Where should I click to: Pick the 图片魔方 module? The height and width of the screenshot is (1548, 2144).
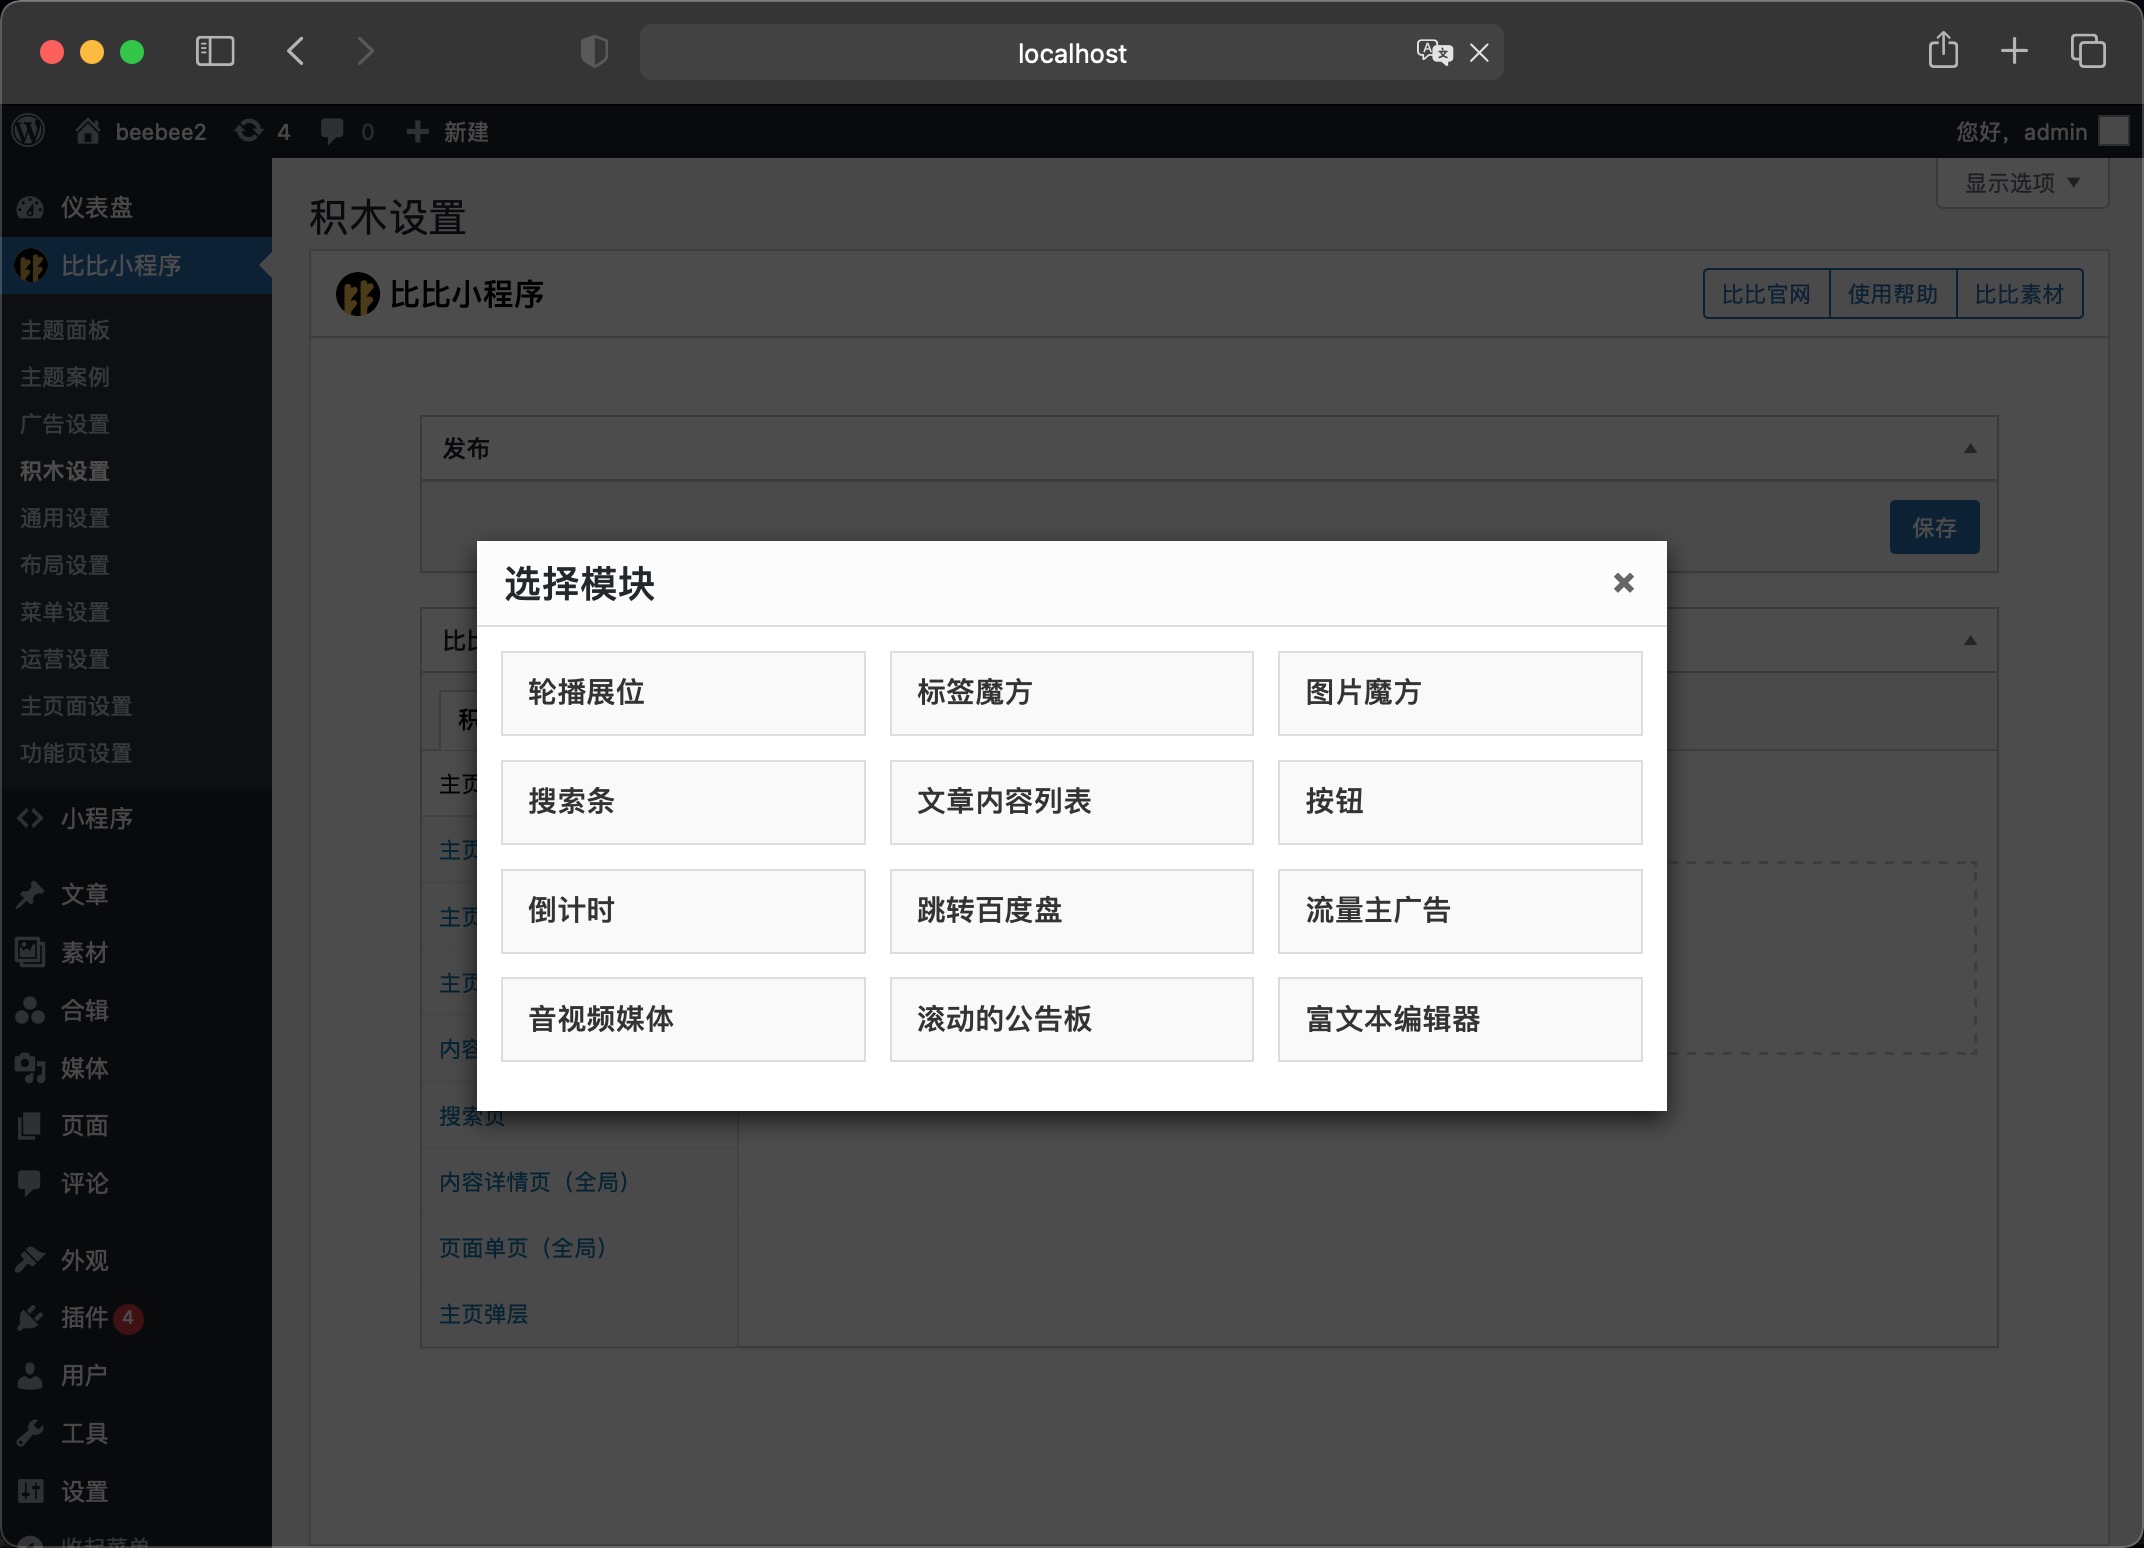click(1460, 693)
